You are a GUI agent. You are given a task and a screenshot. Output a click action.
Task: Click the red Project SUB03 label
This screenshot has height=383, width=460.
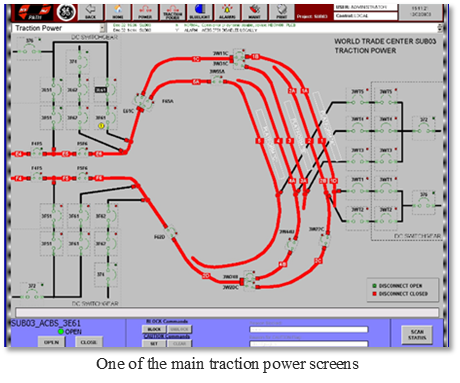(x=312, y=16)
